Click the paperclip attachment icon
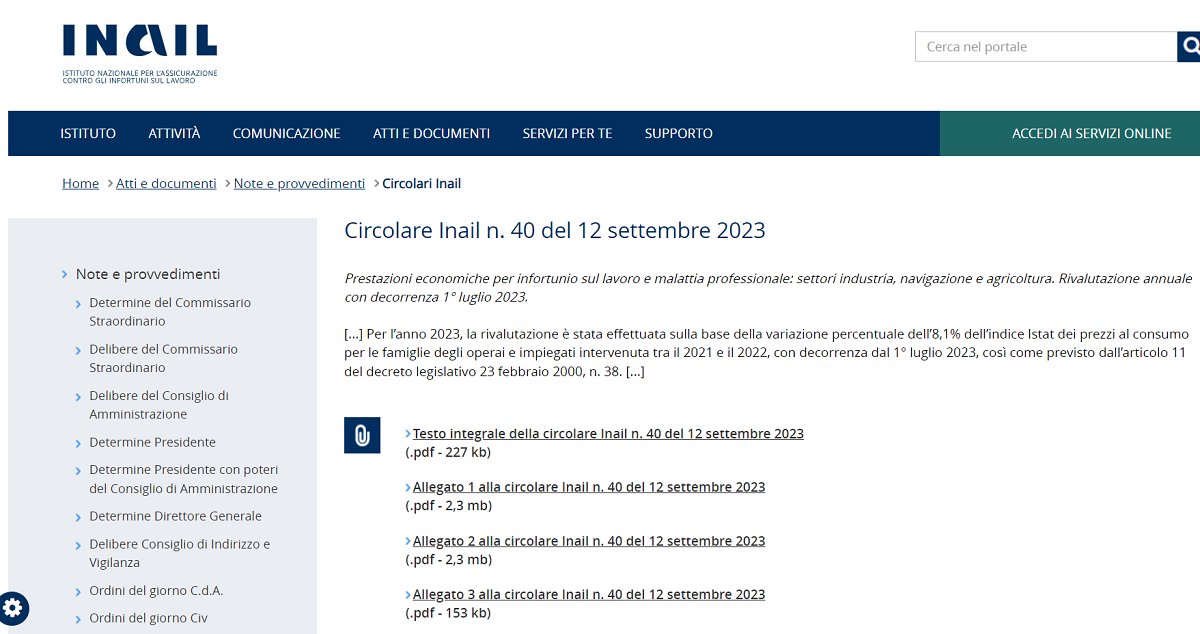This screenshot has height=634, width=1200. click(x=362, y=435)
